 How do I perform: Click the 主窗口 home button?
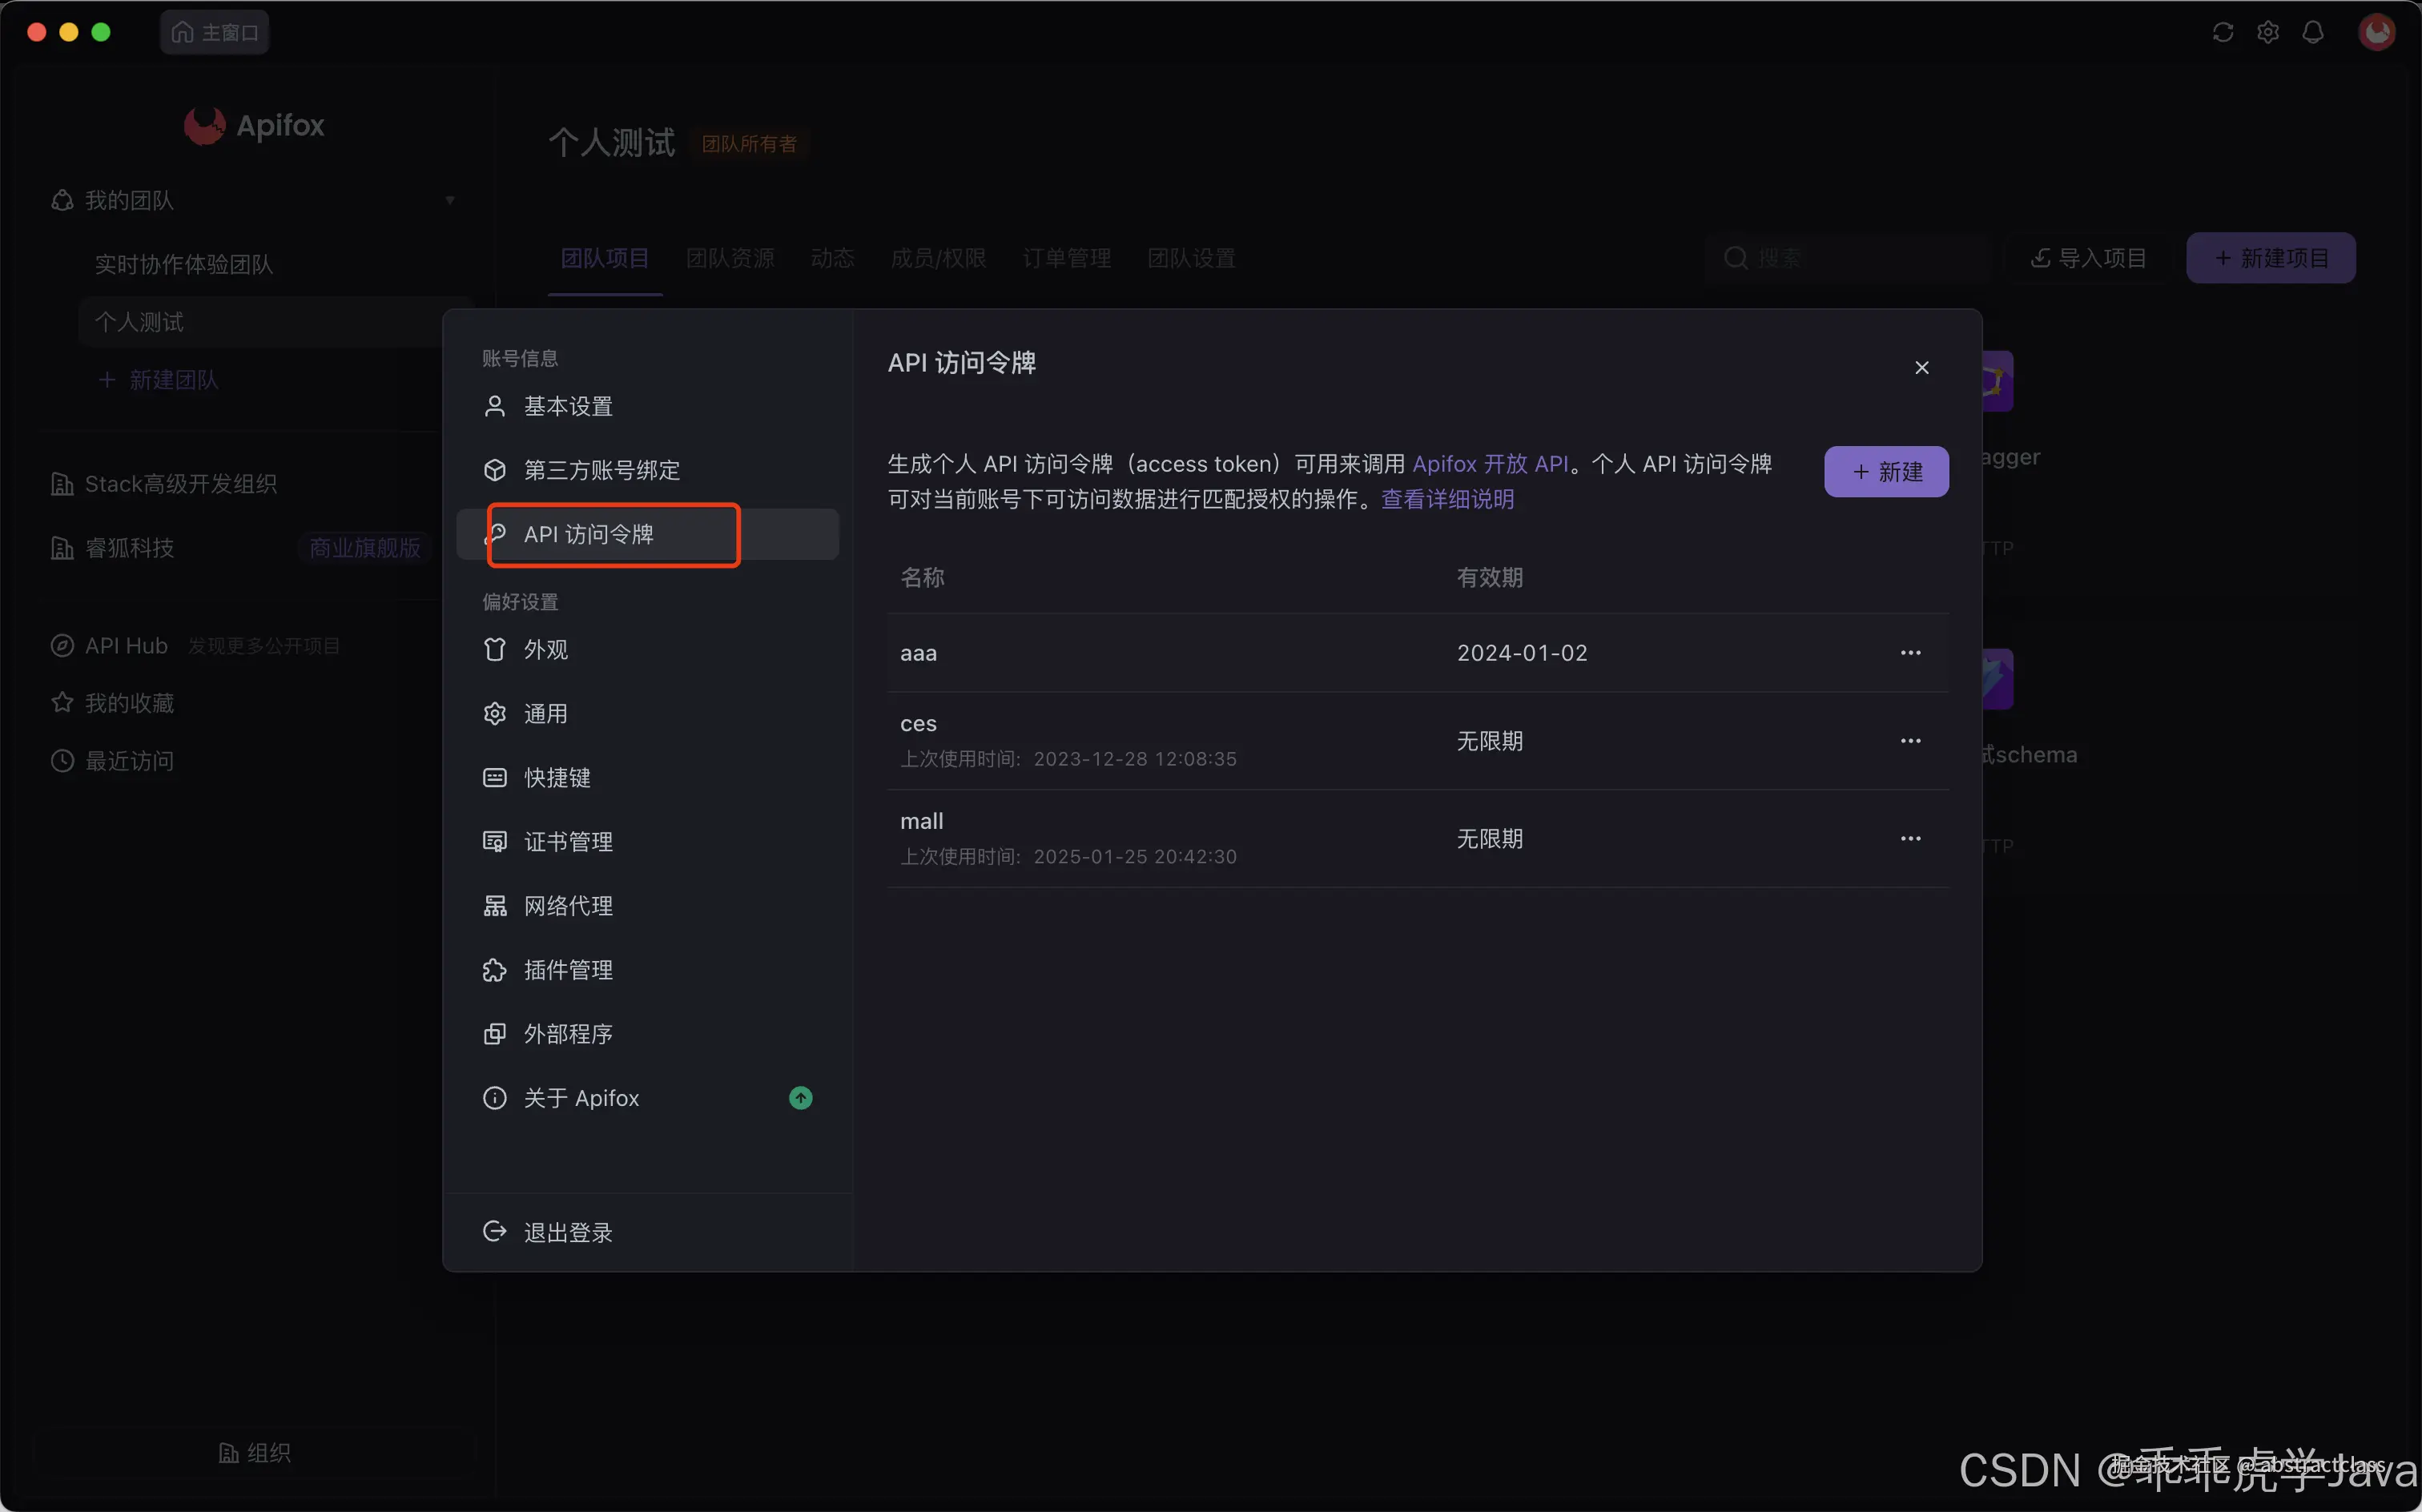[214, 31]
